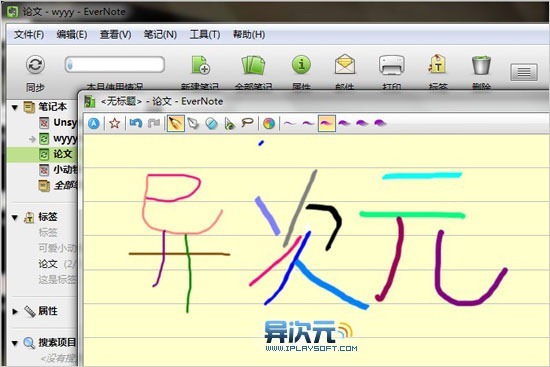Choose the highlighted third stroke width
The height and width of the screenshot is (367, 550).
pyautogui.click(x=327, y=124)
